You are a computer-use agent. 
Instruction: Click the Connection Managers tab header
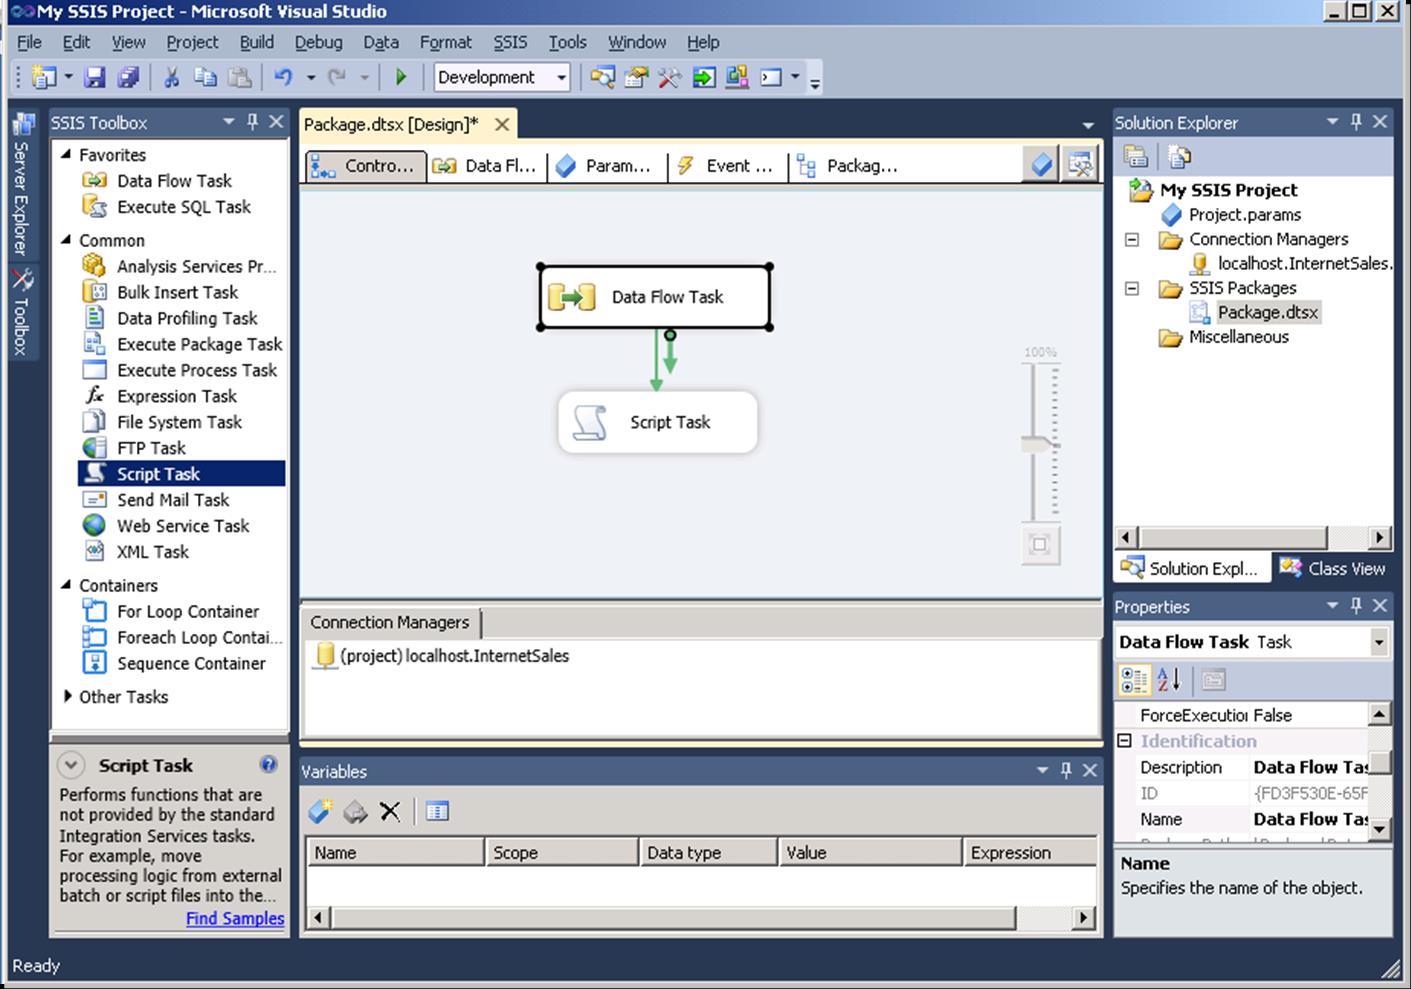pos(390,622)
